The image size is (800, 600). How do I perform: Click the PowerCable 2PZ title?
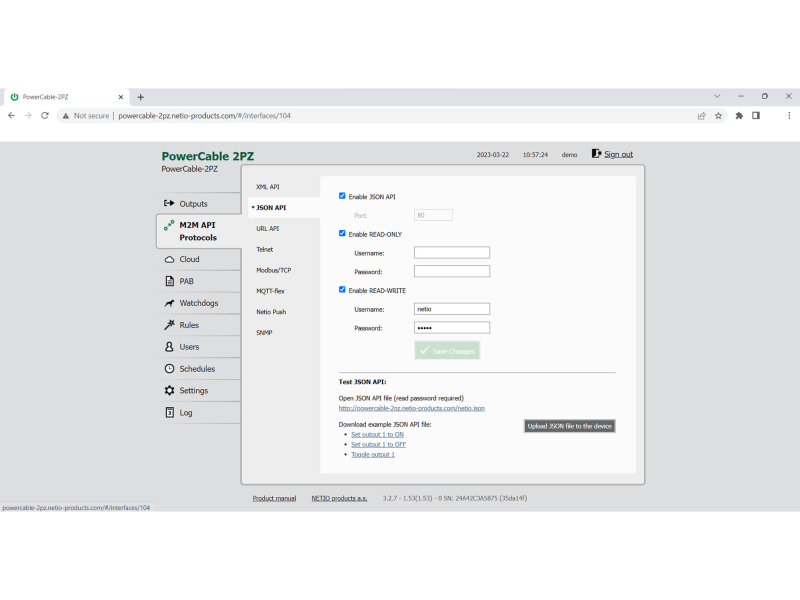(x=208, y=156)
